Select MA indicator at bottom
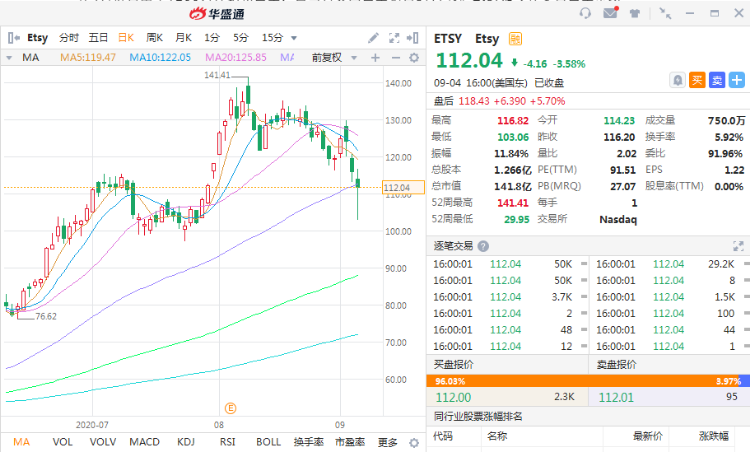Viewport: 750px width, 452px height. coord(22,442)
